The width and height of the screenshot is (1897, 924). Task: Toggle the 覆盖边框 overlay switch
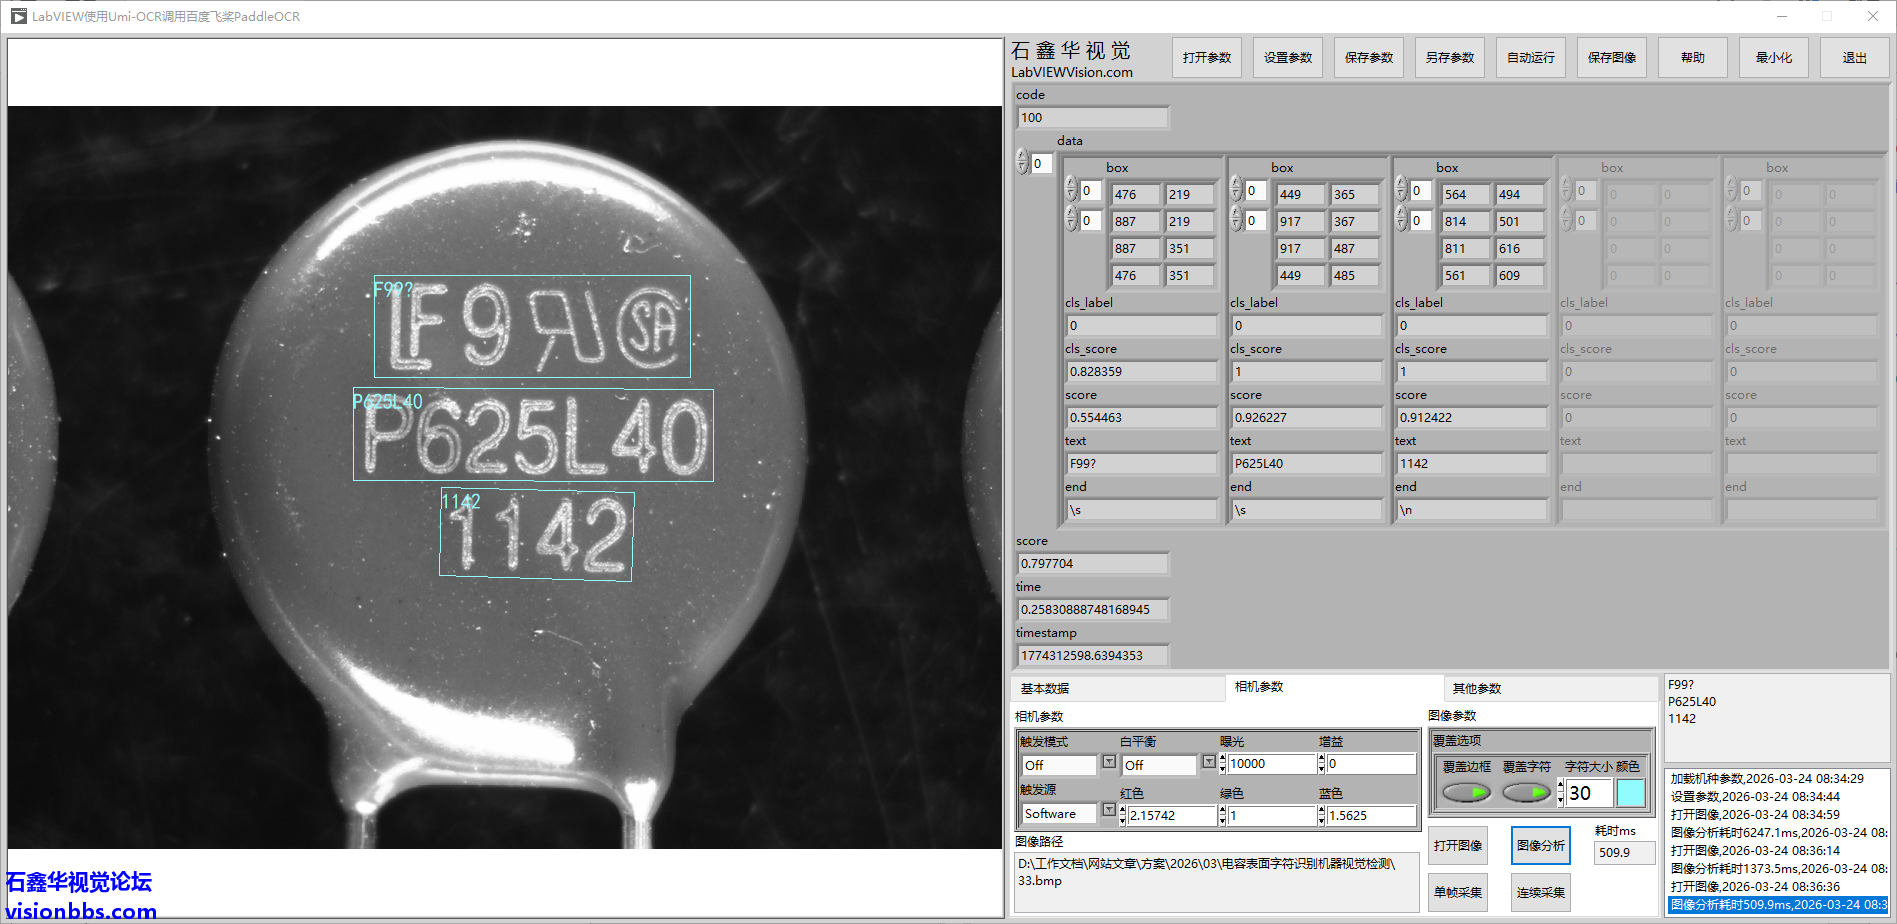click(x=1466, y=793)
